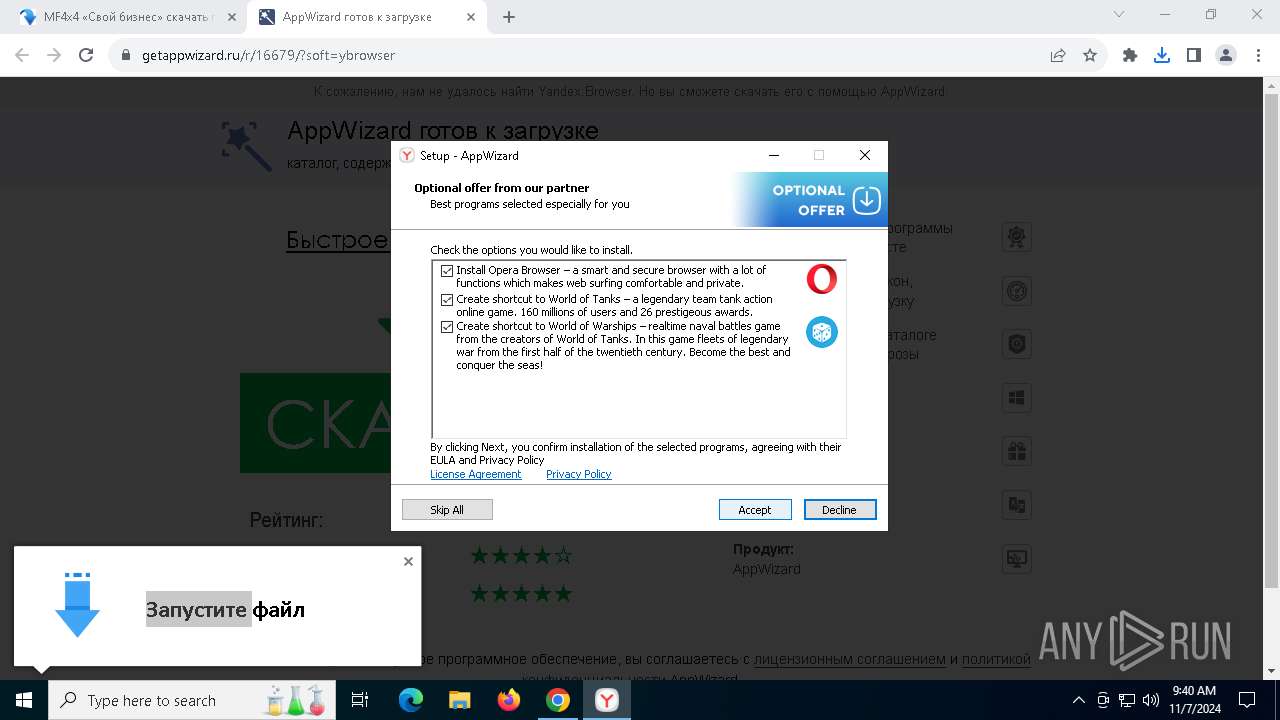Click the taskbar search box
The image size is (1280, 720).
click(x=192, y=700)
